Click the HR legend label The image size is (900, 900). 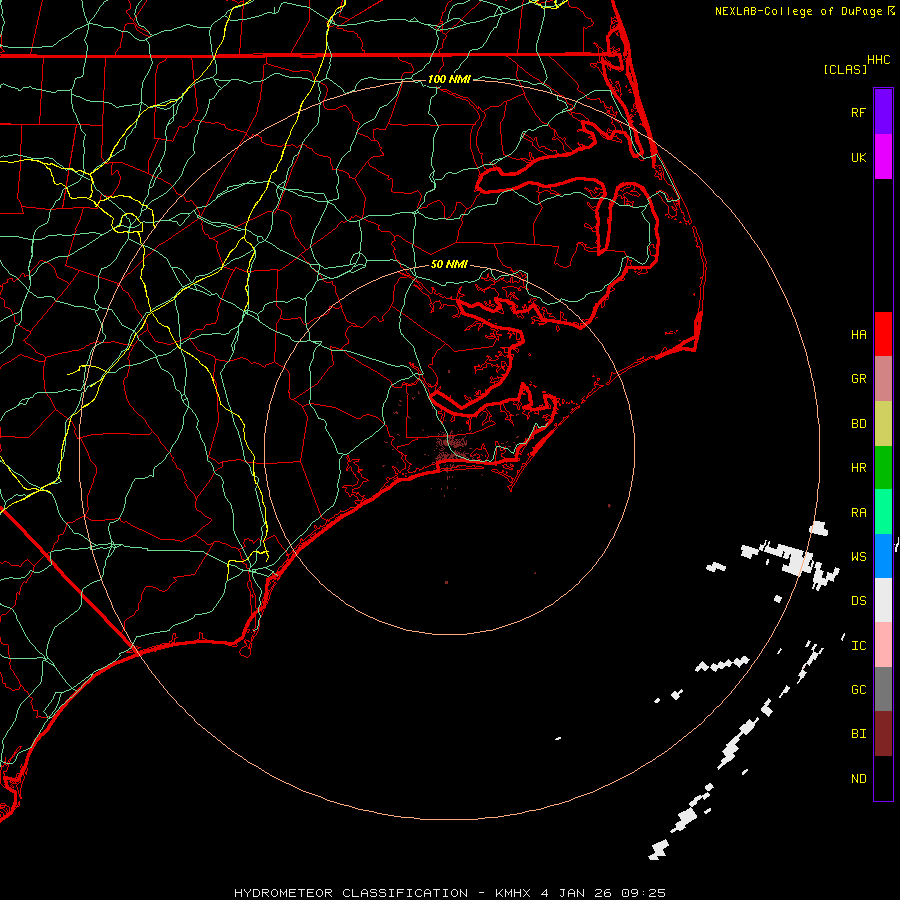click(858, 468)
